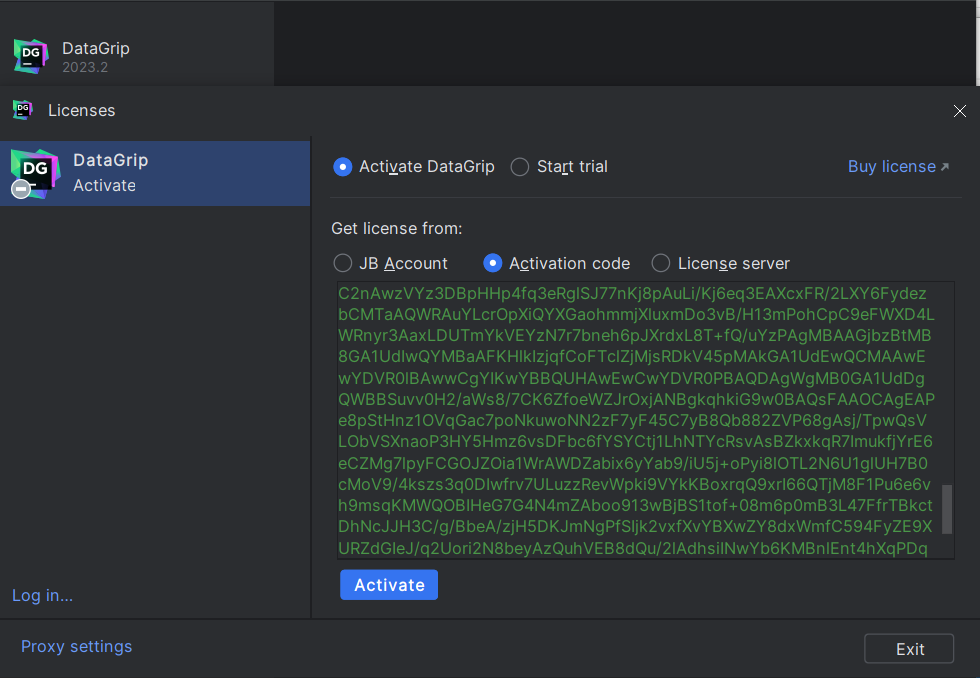The width and height of the screenshot is (980, 678).
Task: Select the Activate DataGrip radio option
Action: [x=343, y=167]
